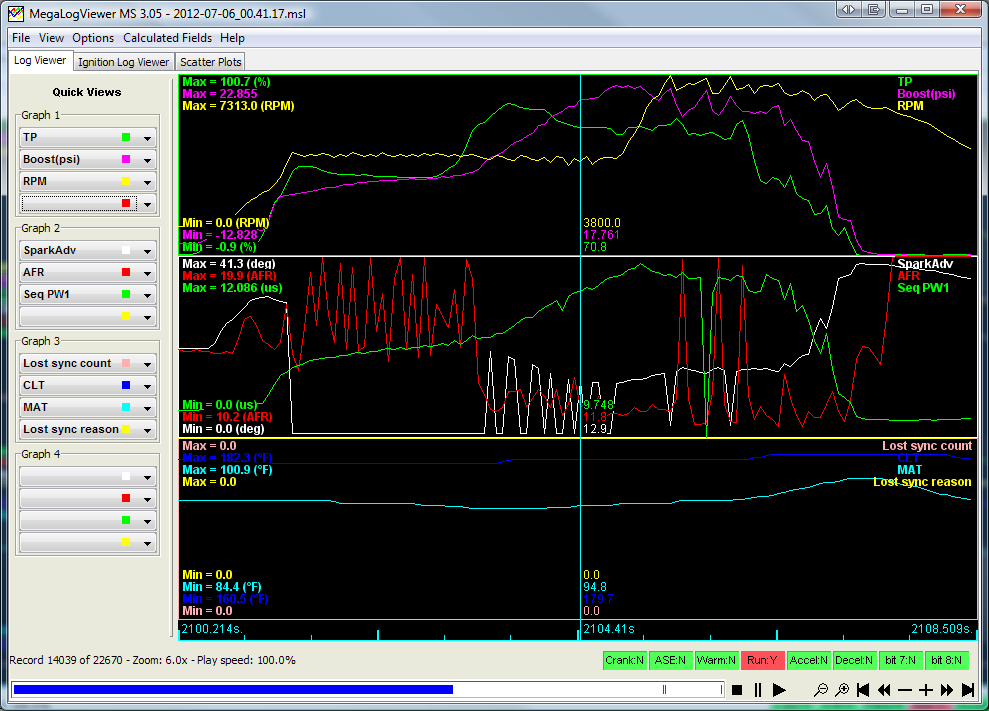Click the Accel:N status indicator
The image size is (989, 711).
click(808, 660)
